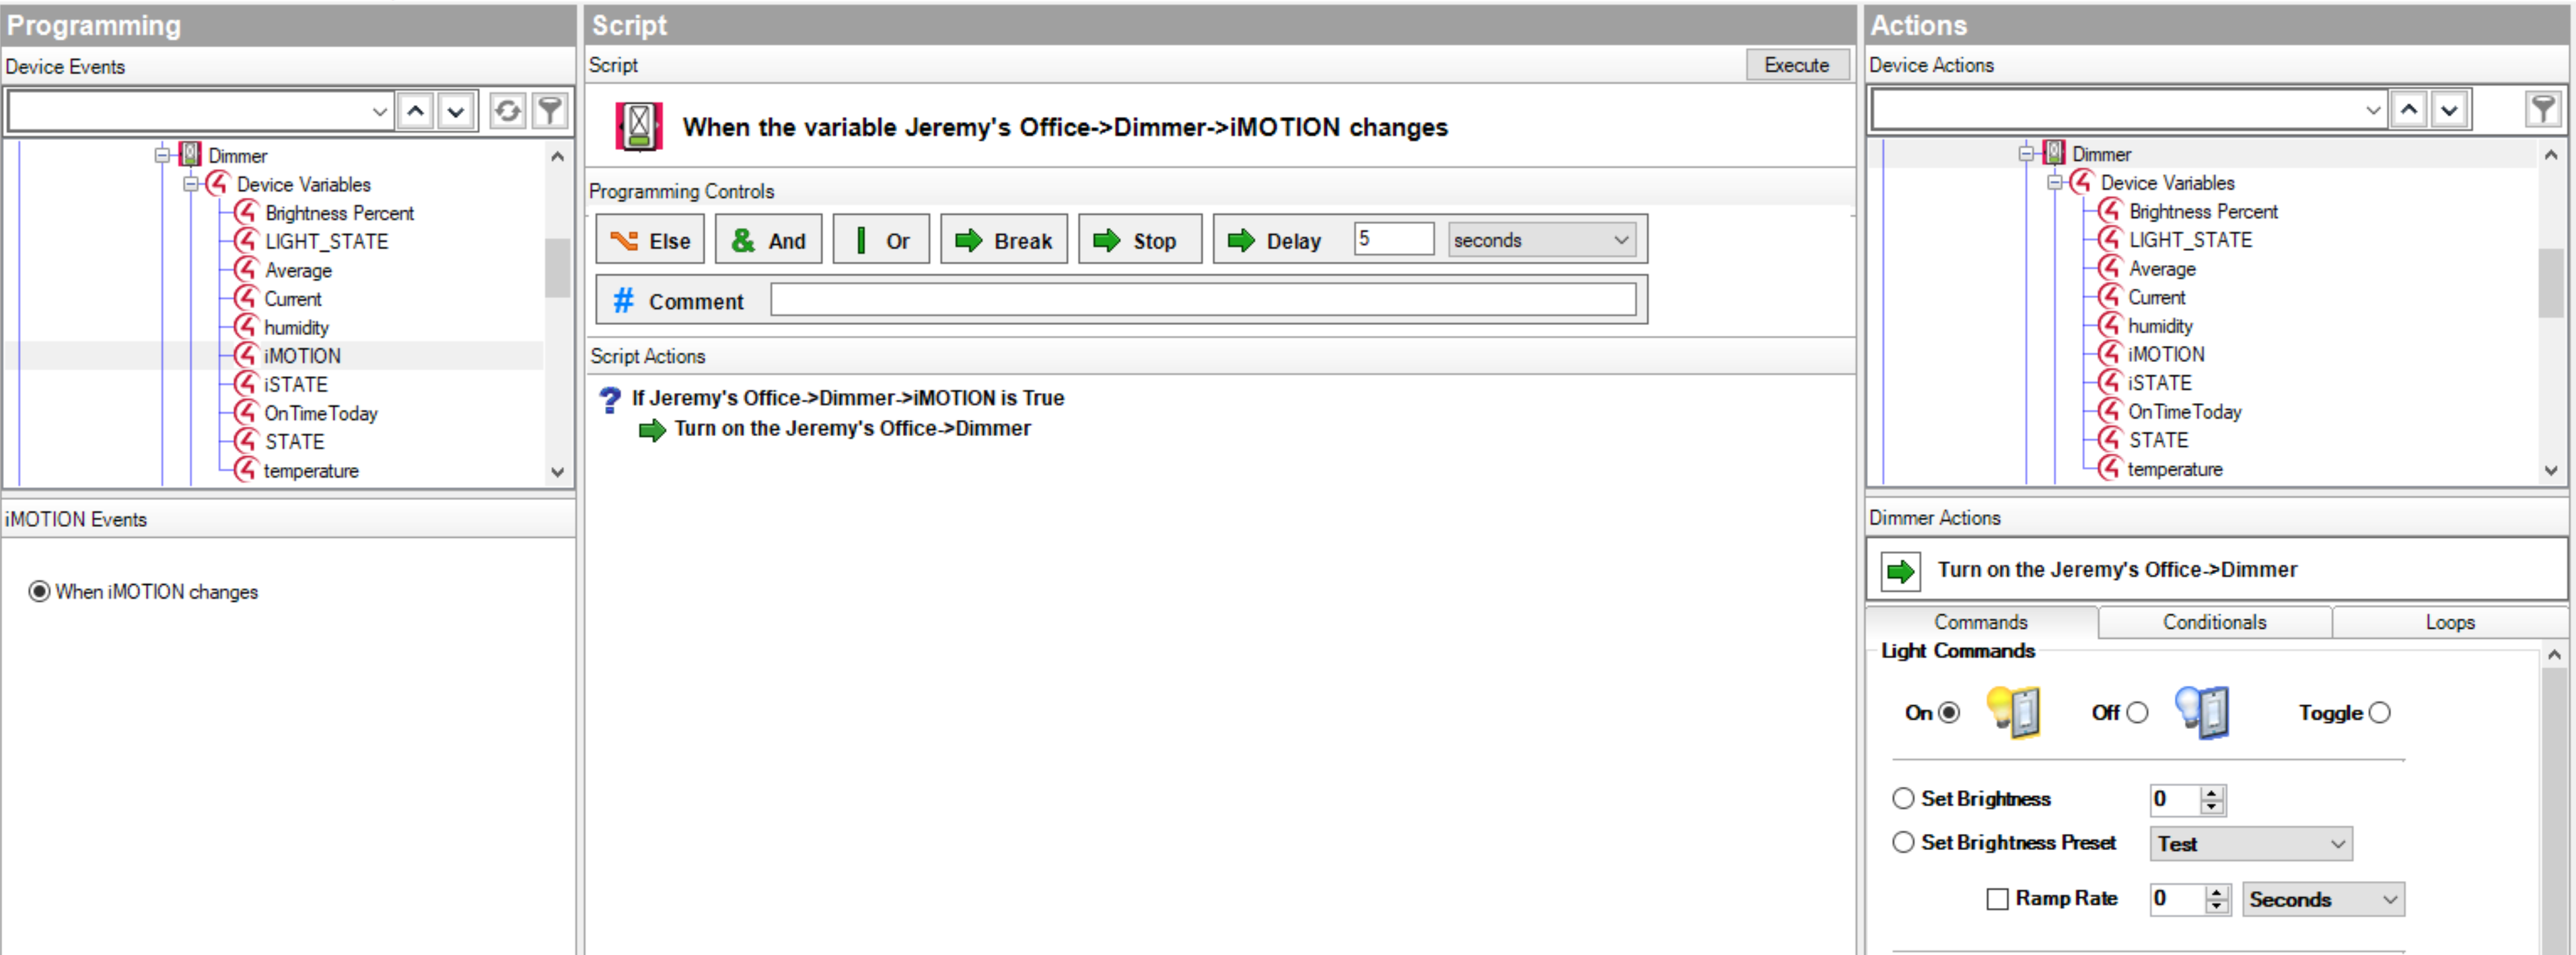The height and width of the screenshot is (955, 2576).
Task: Select Average variable in Device Events tree
Action: pyautogui.click(x=298, y=271)
